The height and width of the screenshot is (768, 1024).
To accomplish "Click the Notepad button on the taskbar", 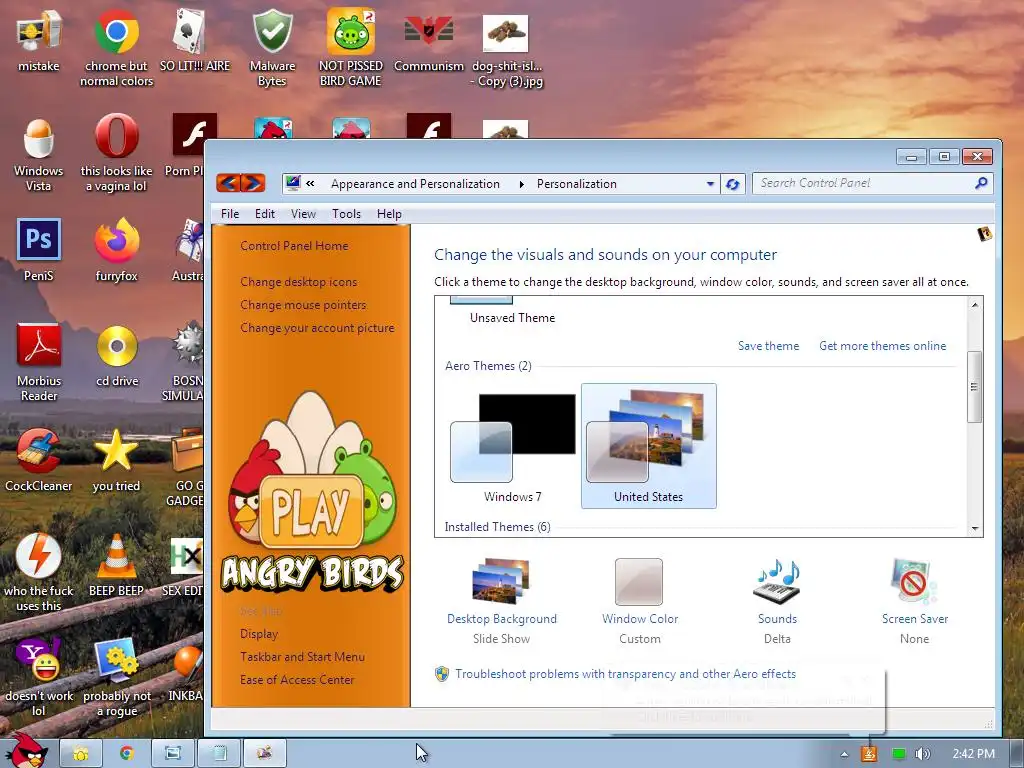I will pos(220,754).
